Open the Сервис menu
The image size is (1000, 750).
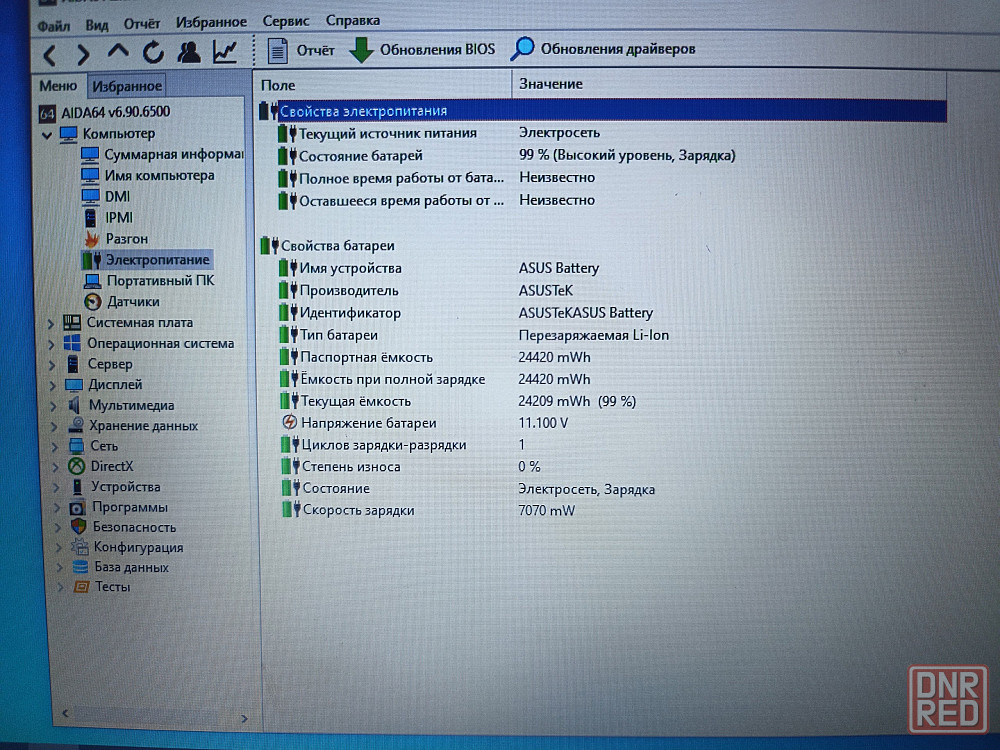(286, 21)
